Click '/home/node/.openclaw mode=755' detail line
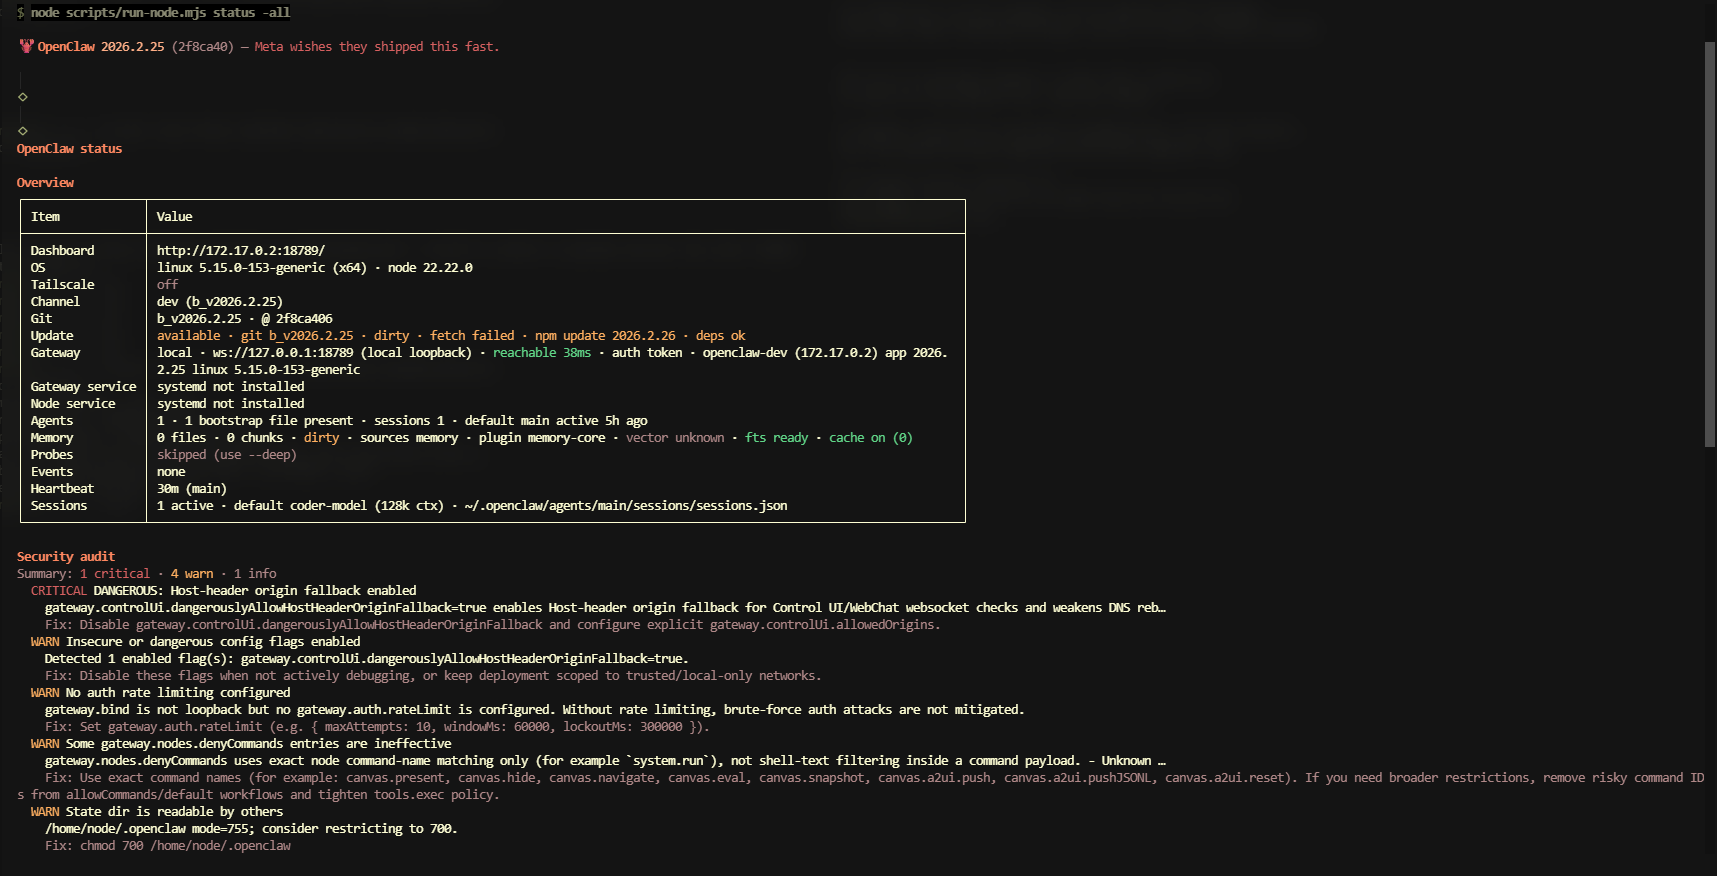This screenshot has height=876, width=1717. click(x=251, y=829)
